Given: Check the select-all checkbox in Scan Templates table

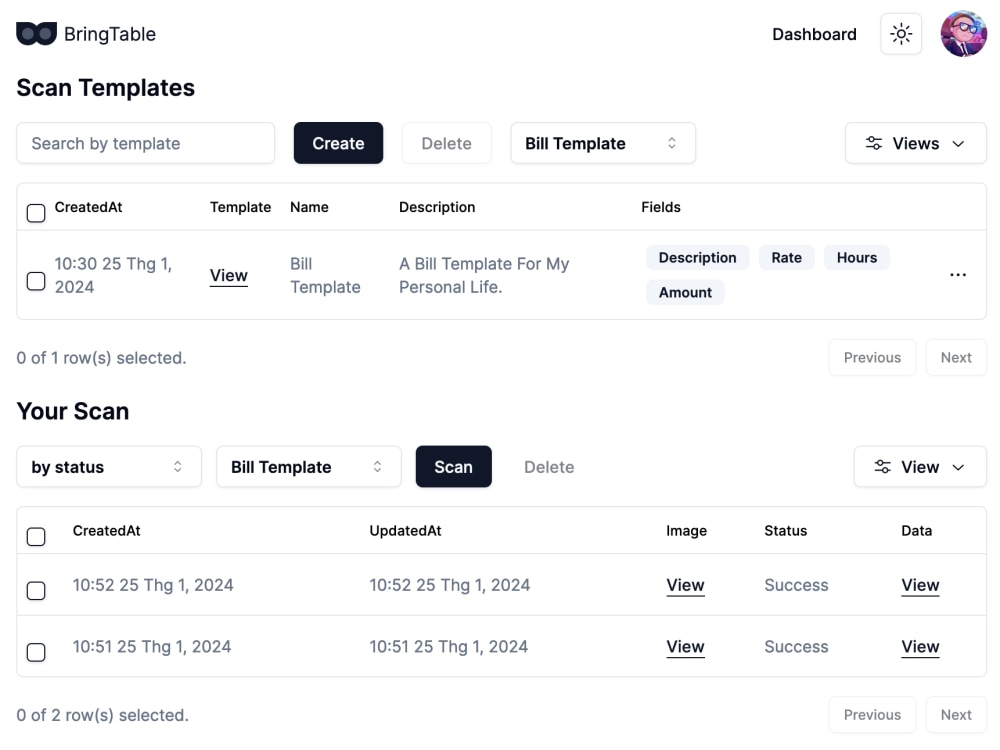Looking at the screenshot, I should coord(36,212).
